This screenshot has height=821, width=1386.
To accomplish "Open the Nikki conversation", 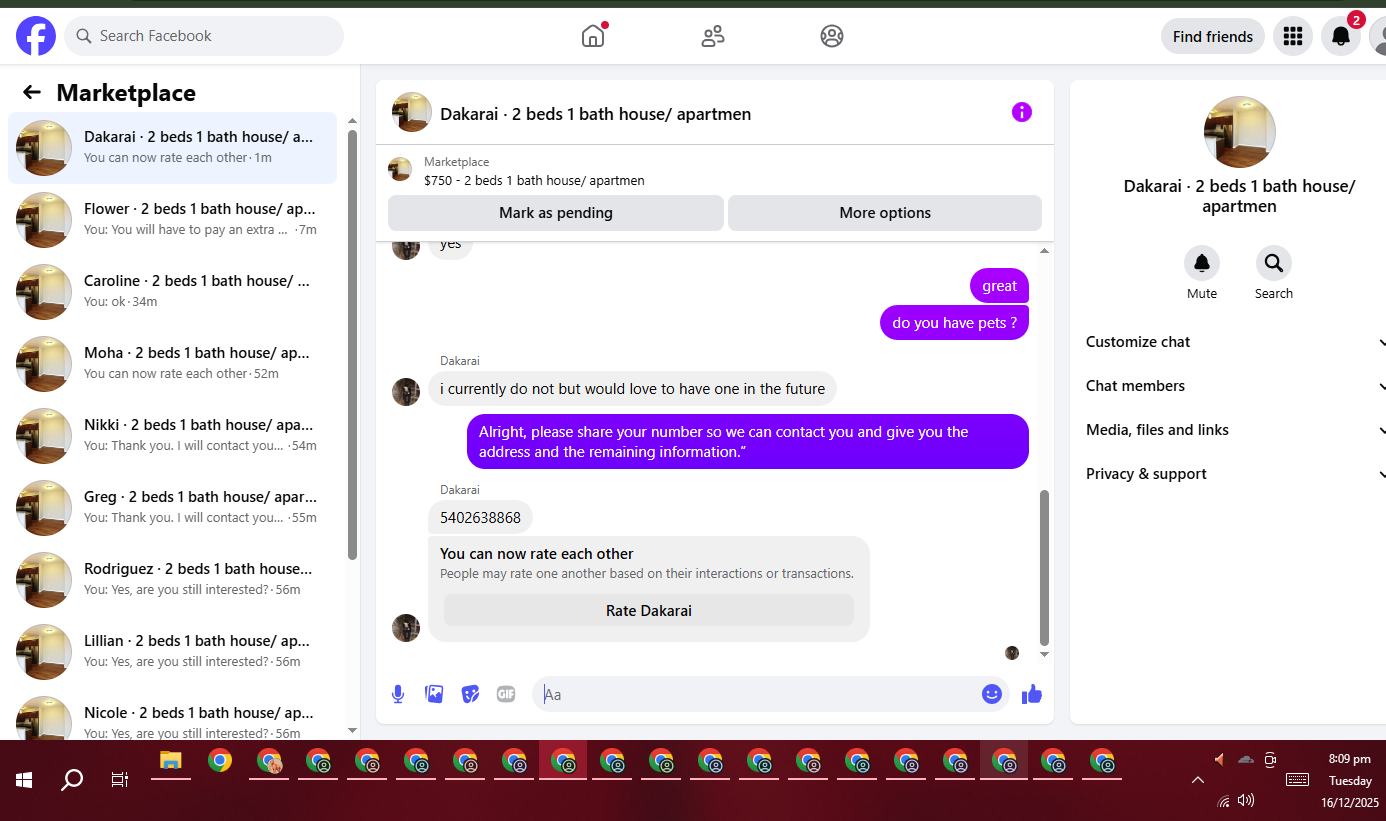I will click(x=172, y=436).
